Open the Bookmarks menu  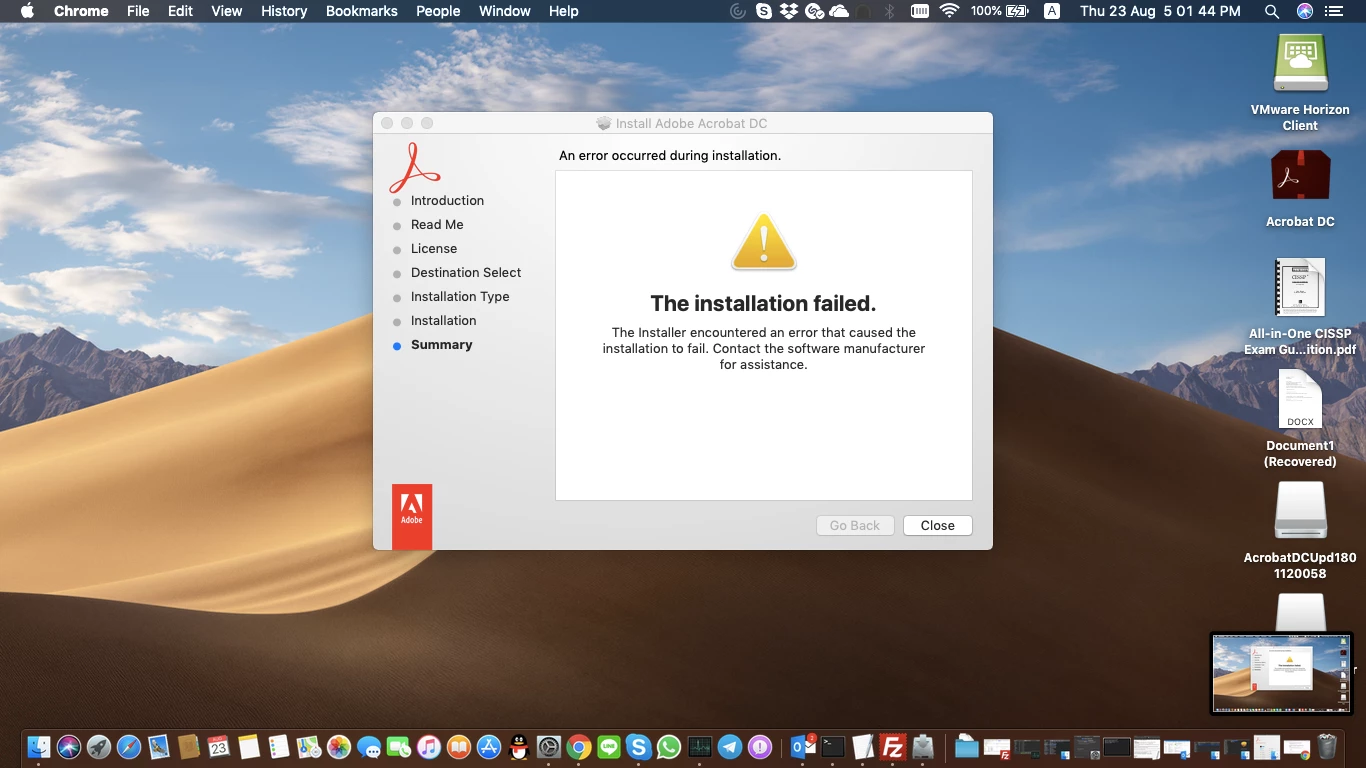(362, 11)
